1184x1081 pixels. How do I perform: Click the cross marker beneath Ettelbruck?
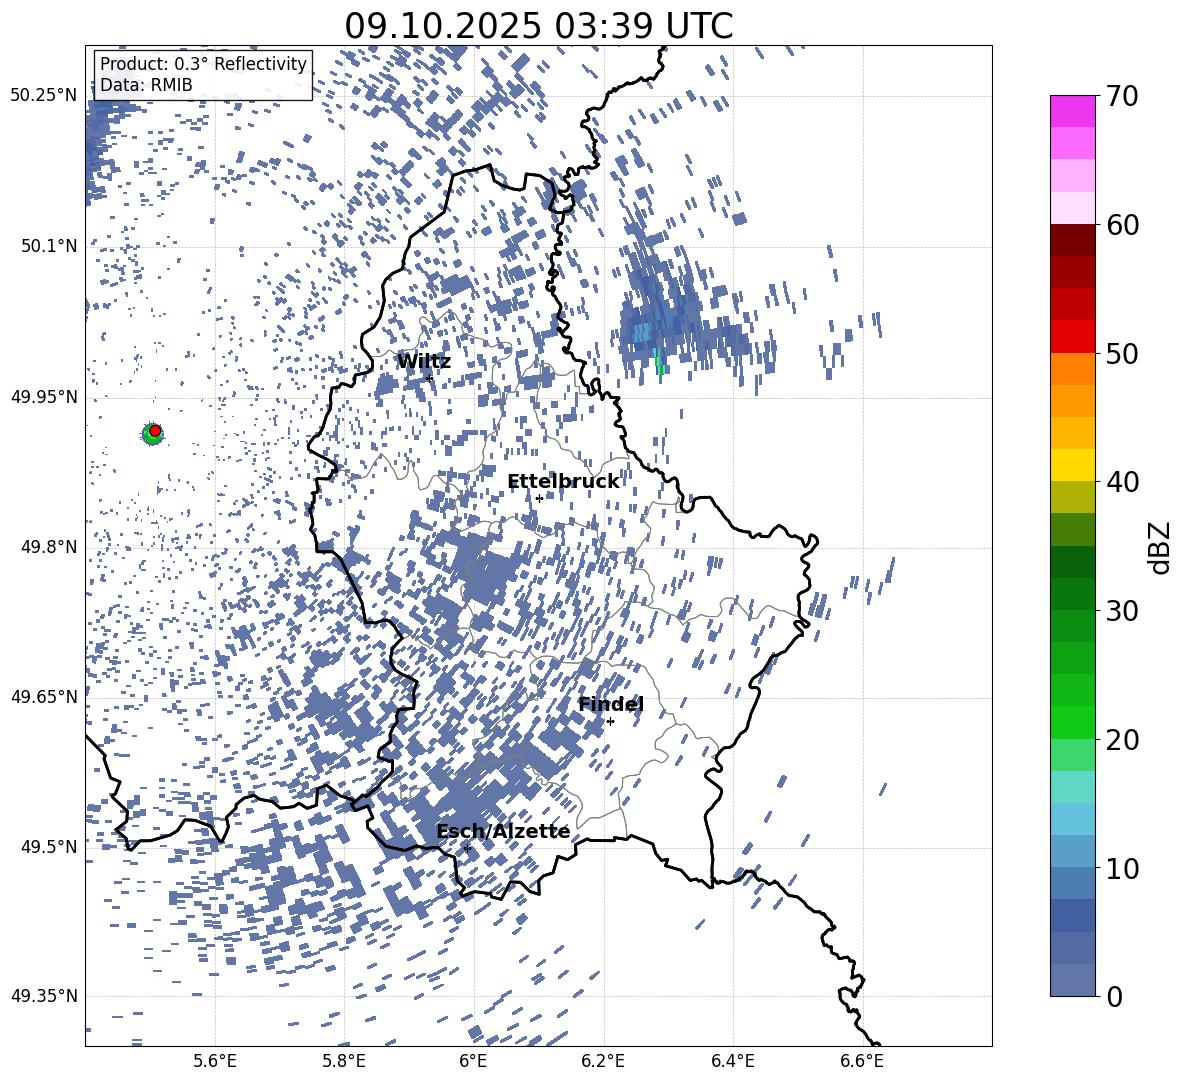click(x=539, y=498)
